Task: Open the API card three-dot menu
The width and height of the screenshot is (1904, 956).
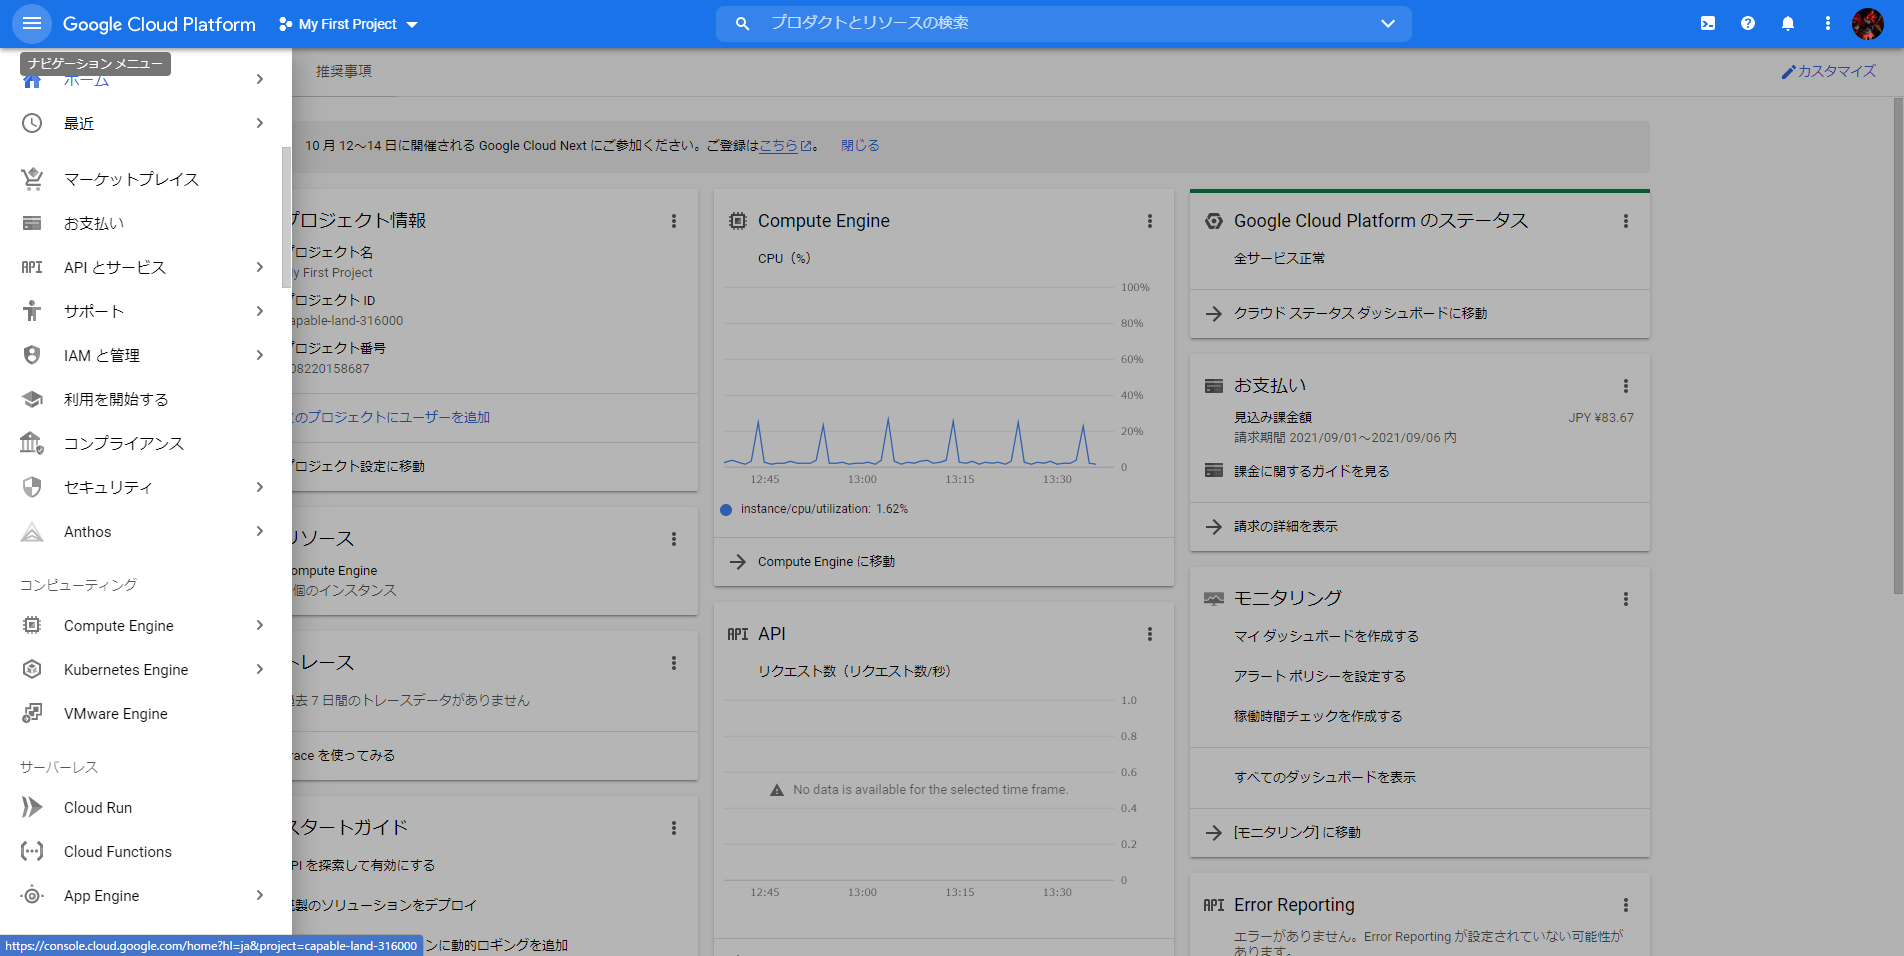Action: (1150, 634)
